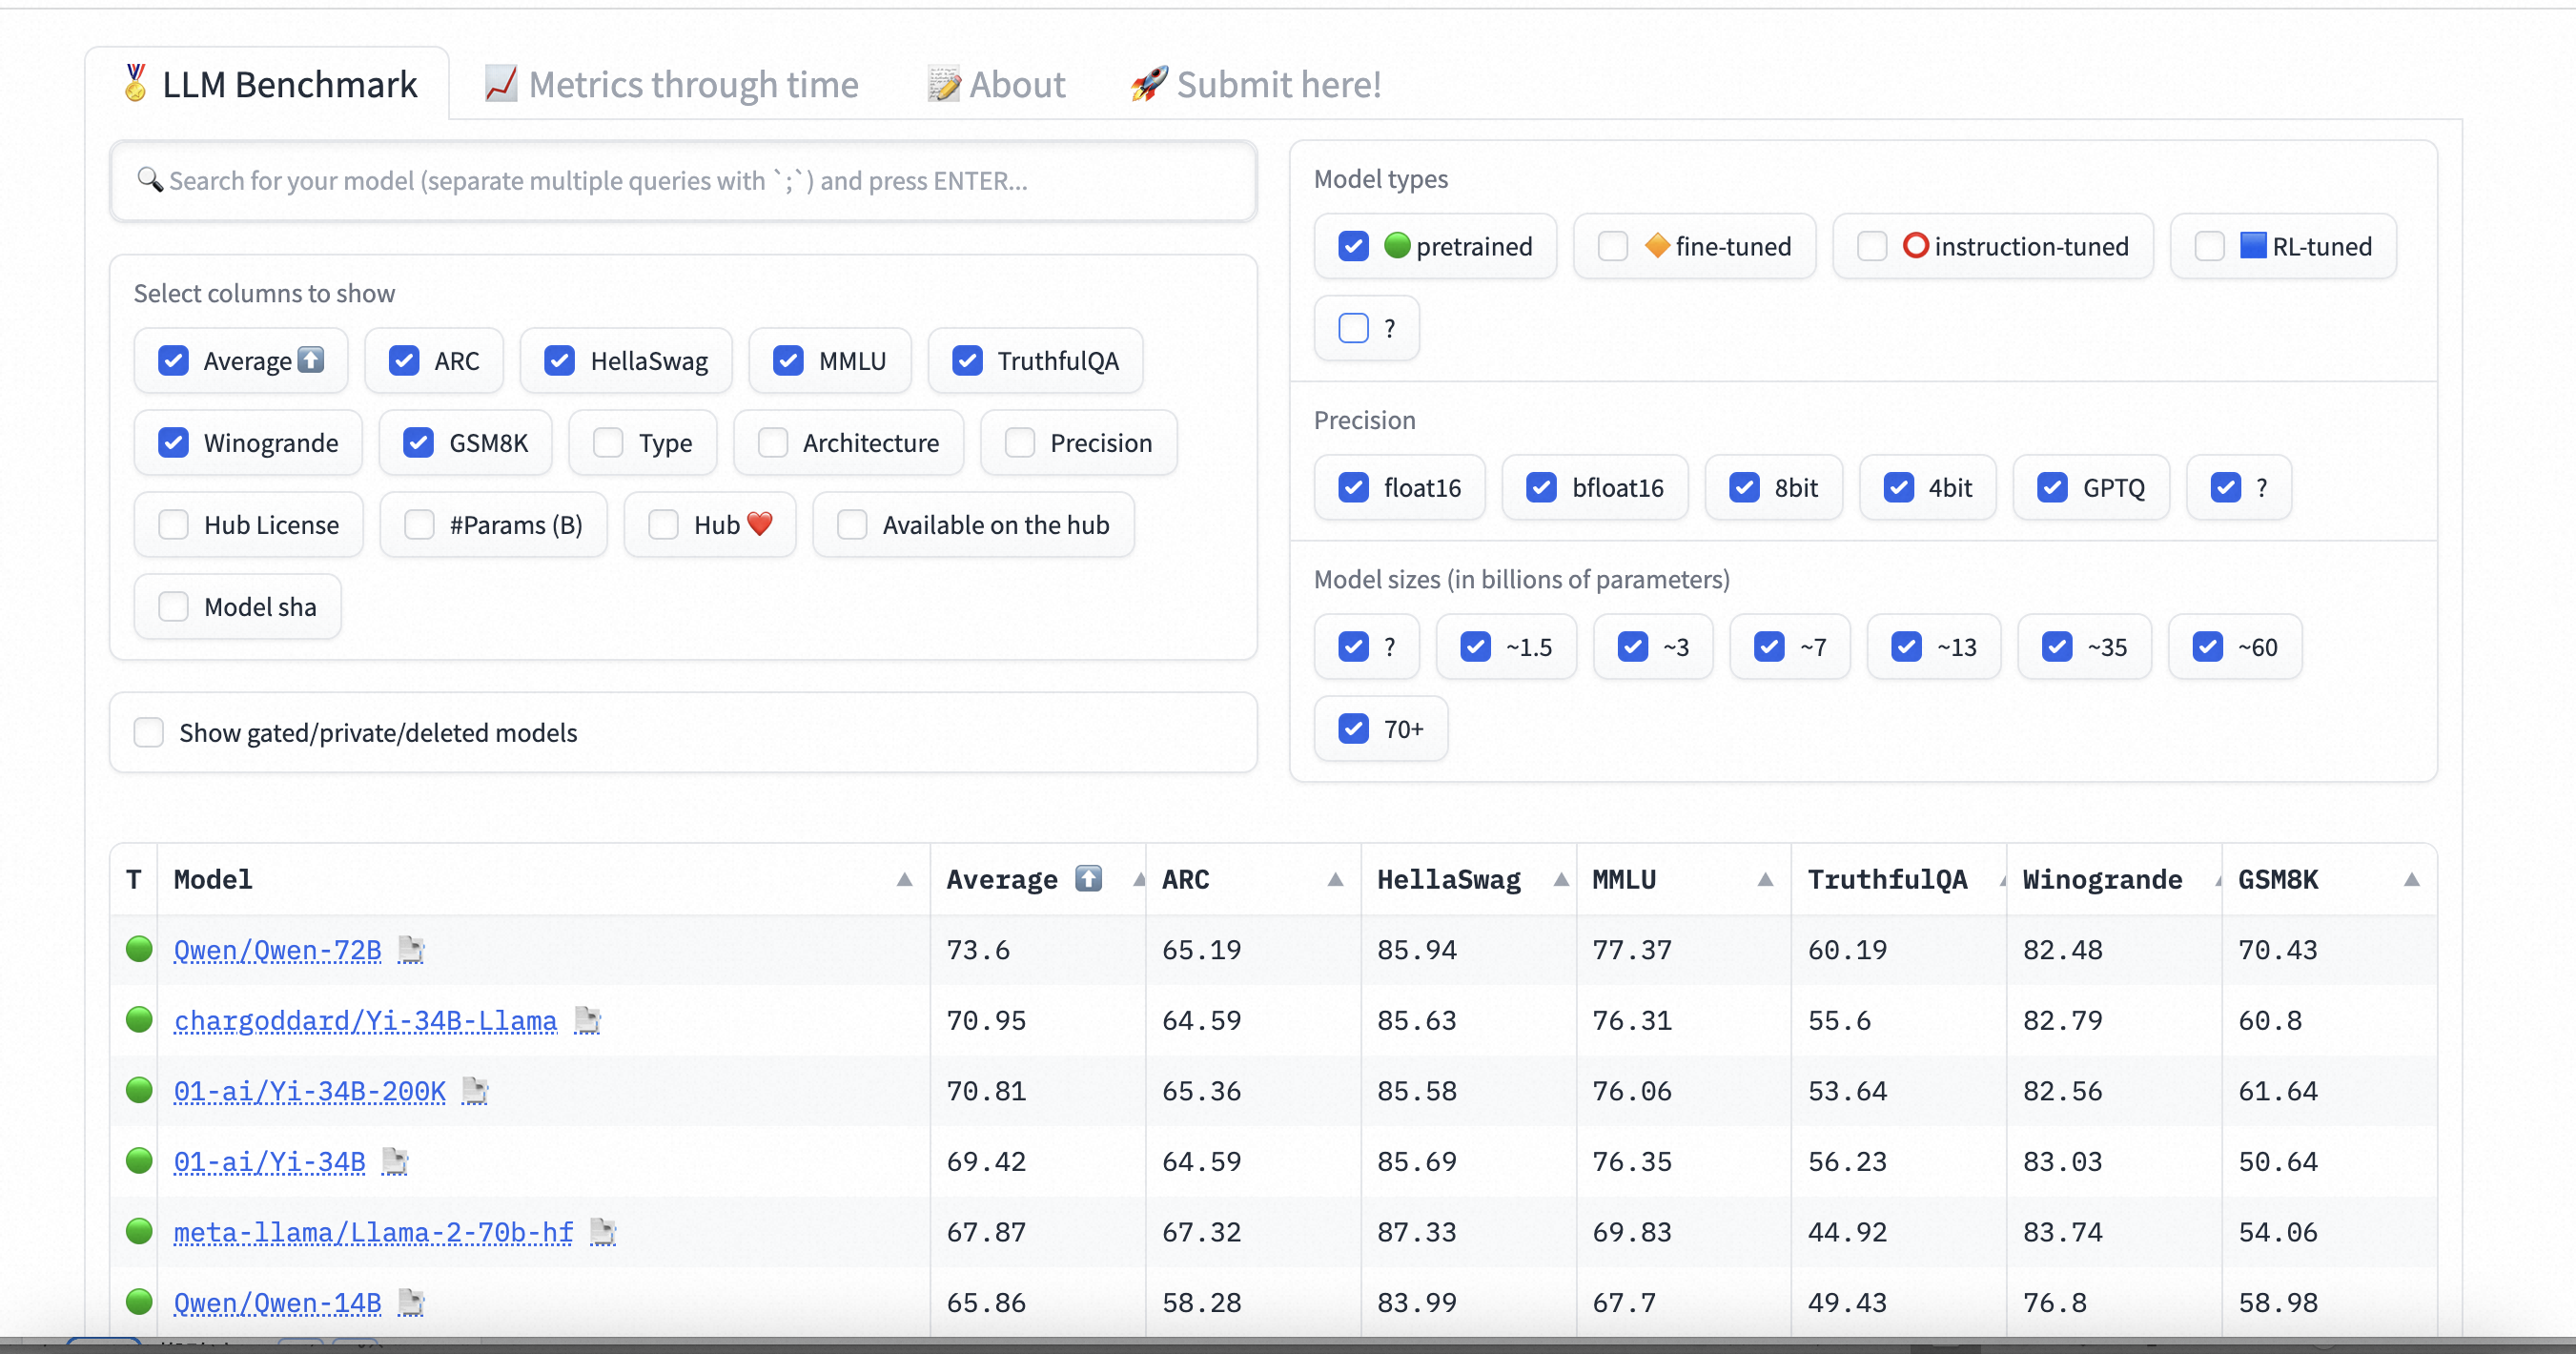Sort table by ARC column arrow
The height and width of the screenshot is (1354, 2576).
tap(1335, 880)
